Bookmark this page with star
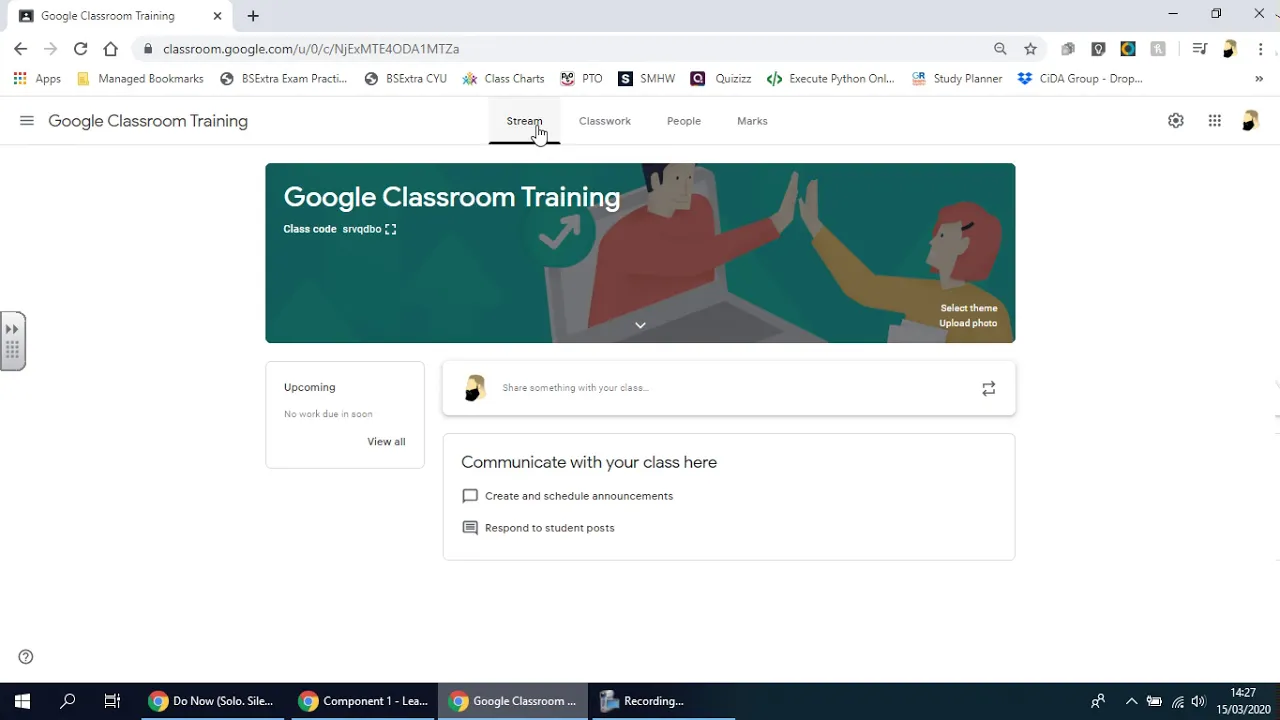The height and width of the screenshot is (720, 1280). [1030, 49]
